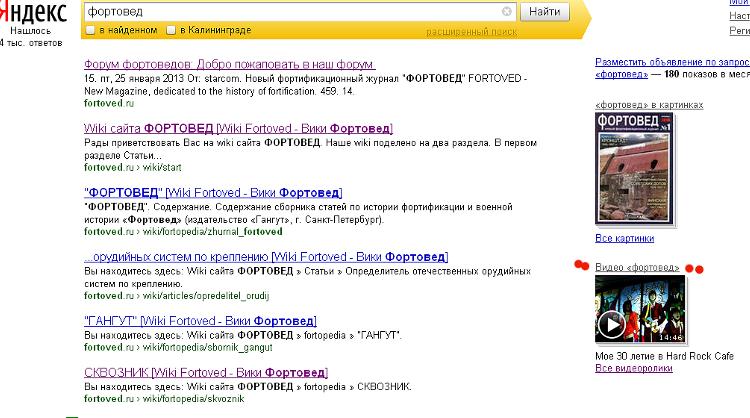Click green URL fortoved.ru under forum result

[109, 103]
